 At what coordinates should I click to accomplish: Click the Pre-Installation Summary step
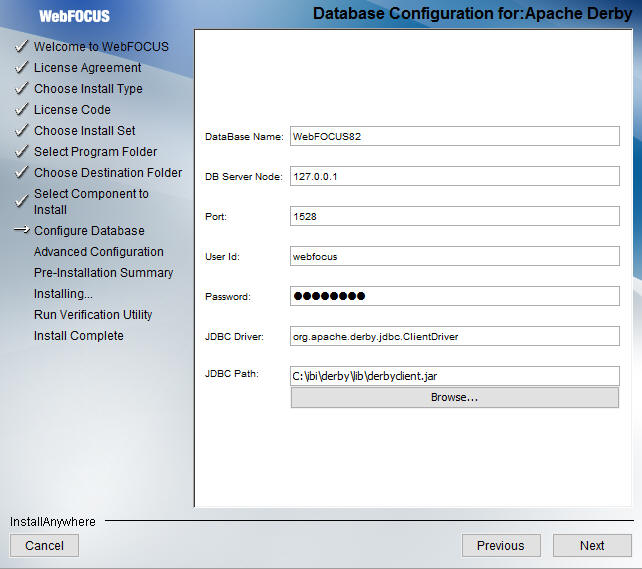104,273
